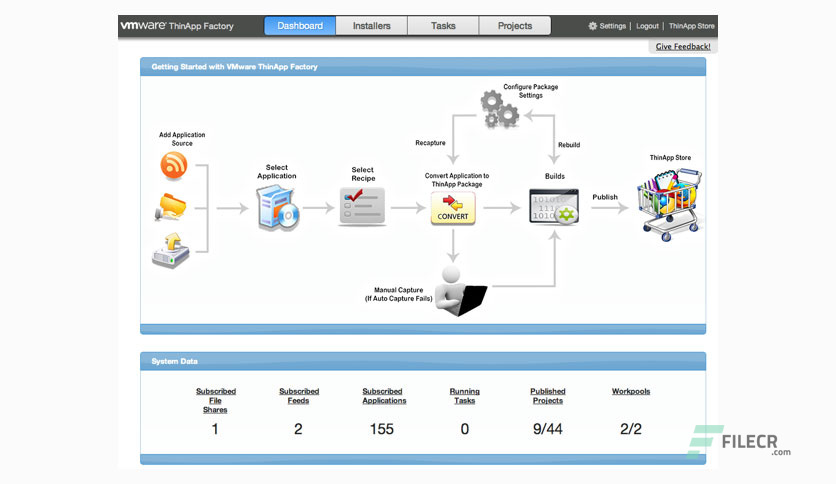Click the Logout link
The height and width of the screenshot is (484, 836).
647,26
